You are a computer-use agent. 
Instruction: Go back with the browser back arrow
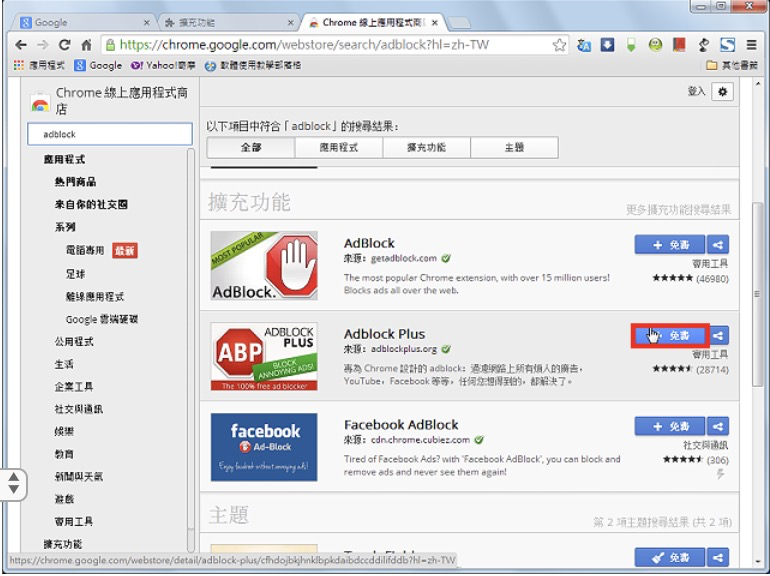[x=21, y=45]
